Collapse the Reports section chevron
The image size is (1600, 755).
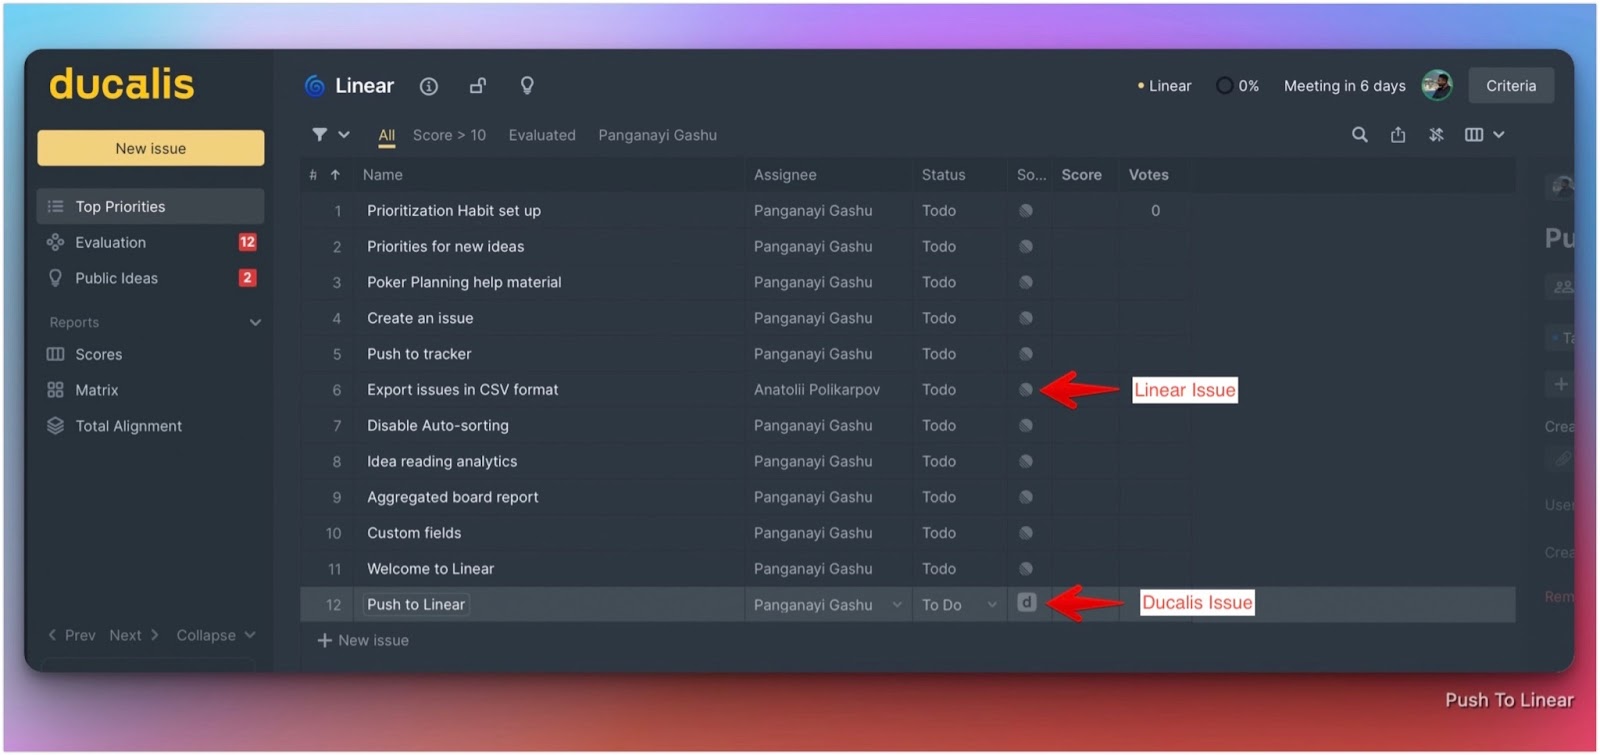coord(255,323)
